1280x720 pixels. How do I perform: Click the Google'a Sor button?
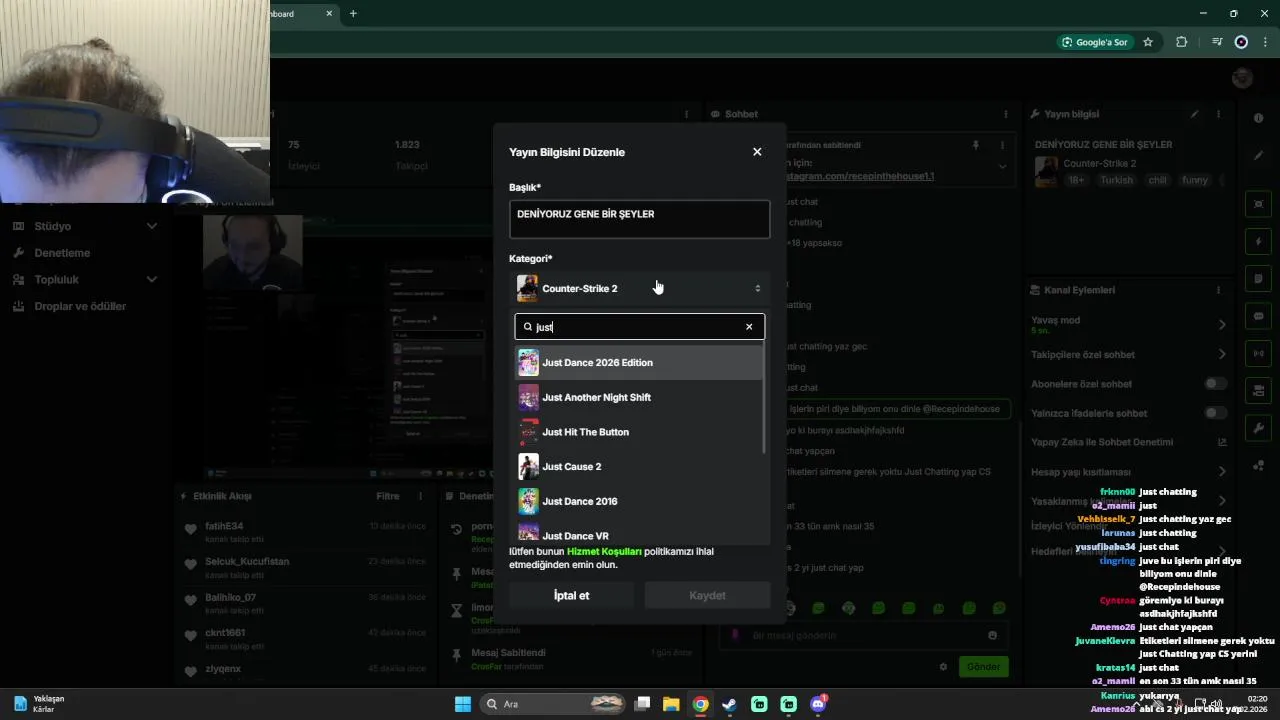point(1095,42)
